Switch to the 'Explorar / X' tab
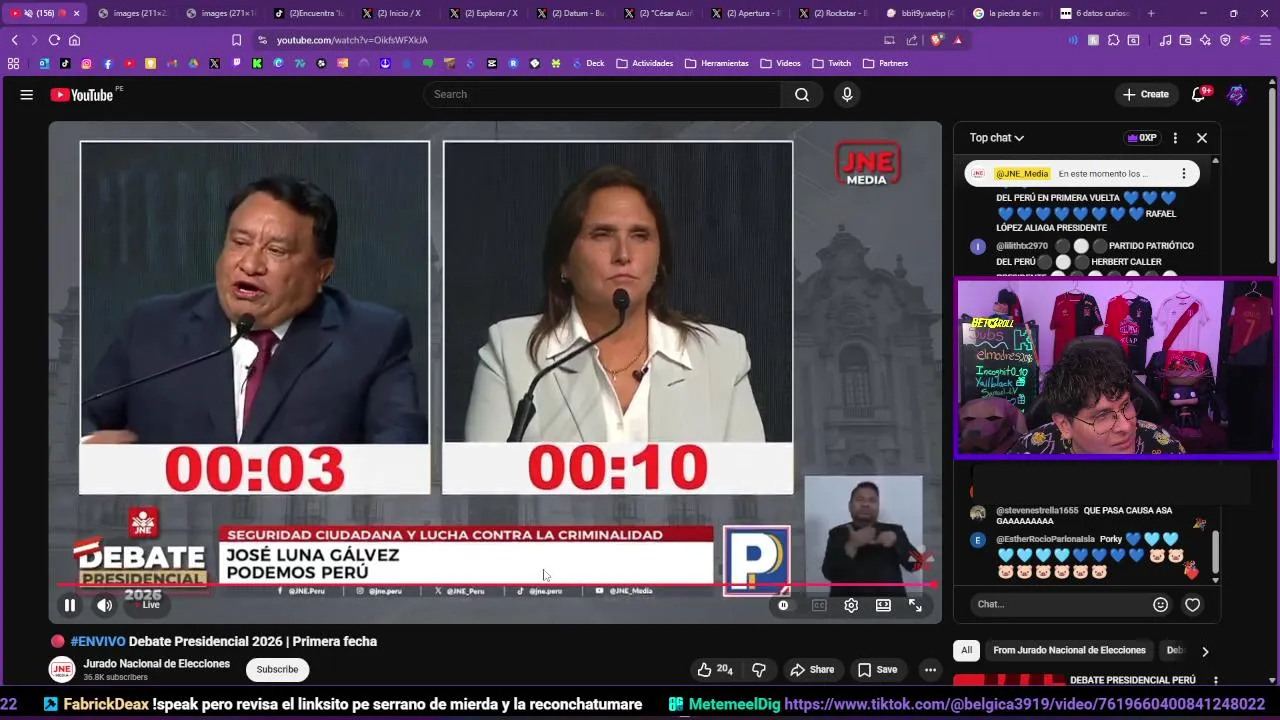Screen dimensions: 1280x720 [x=482, y=13]
